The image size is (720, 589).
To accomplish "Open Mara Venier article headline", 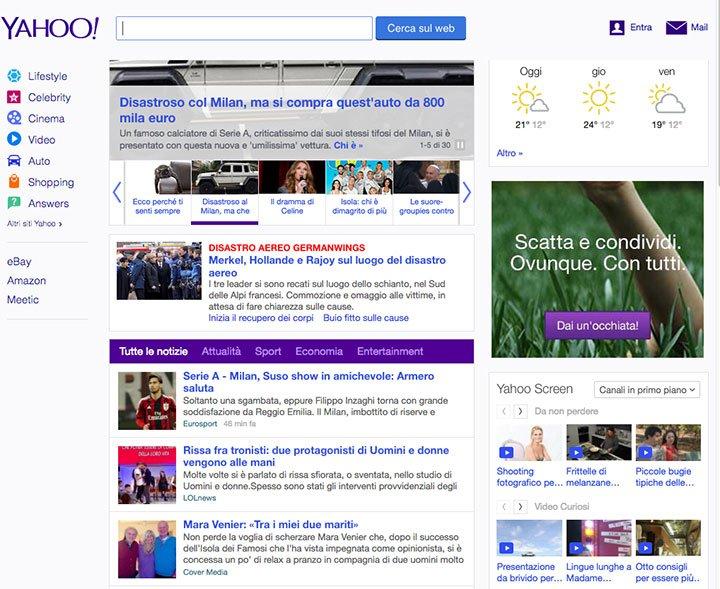I will (x=270, y=524).
